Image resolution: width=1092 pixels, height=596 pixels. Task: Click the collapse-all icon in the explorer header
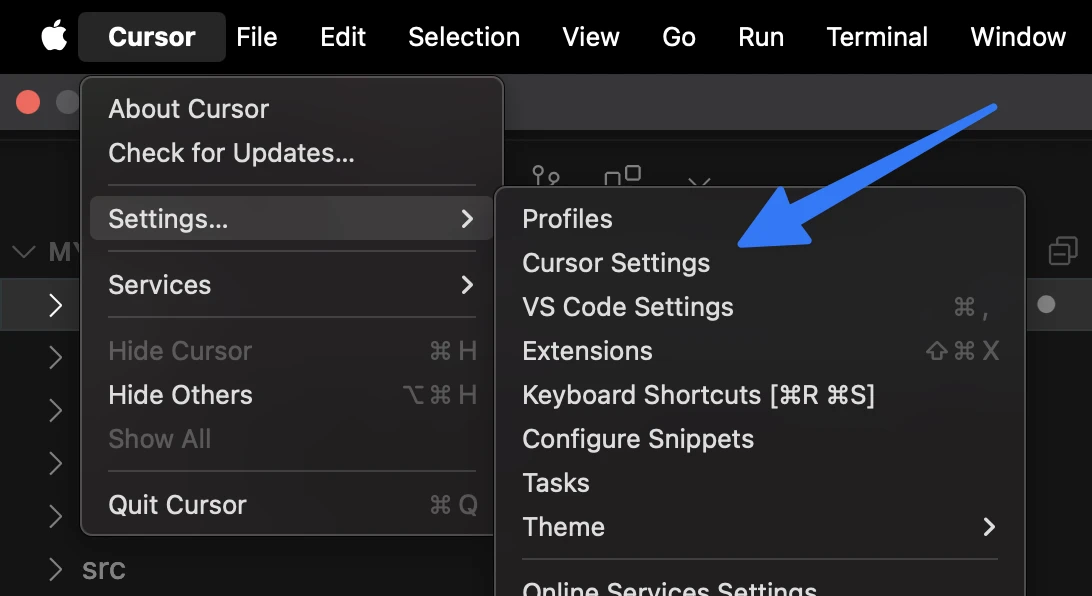(1062, 251)
